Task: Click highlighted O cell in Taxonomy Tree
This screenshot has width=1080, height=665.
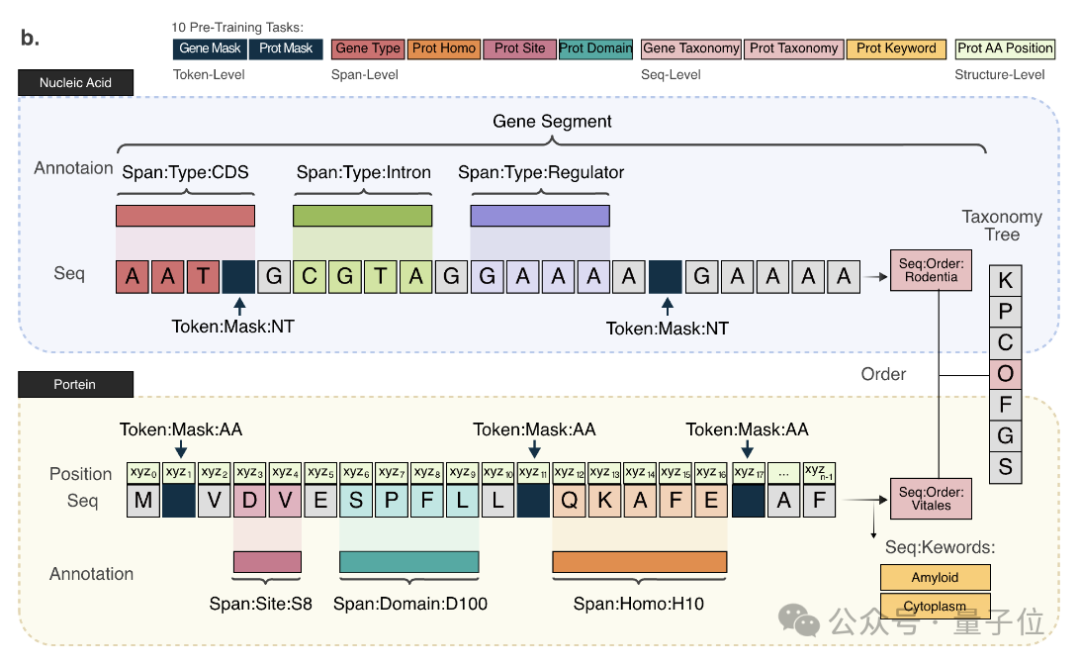Action: (x=1005, y=374)
